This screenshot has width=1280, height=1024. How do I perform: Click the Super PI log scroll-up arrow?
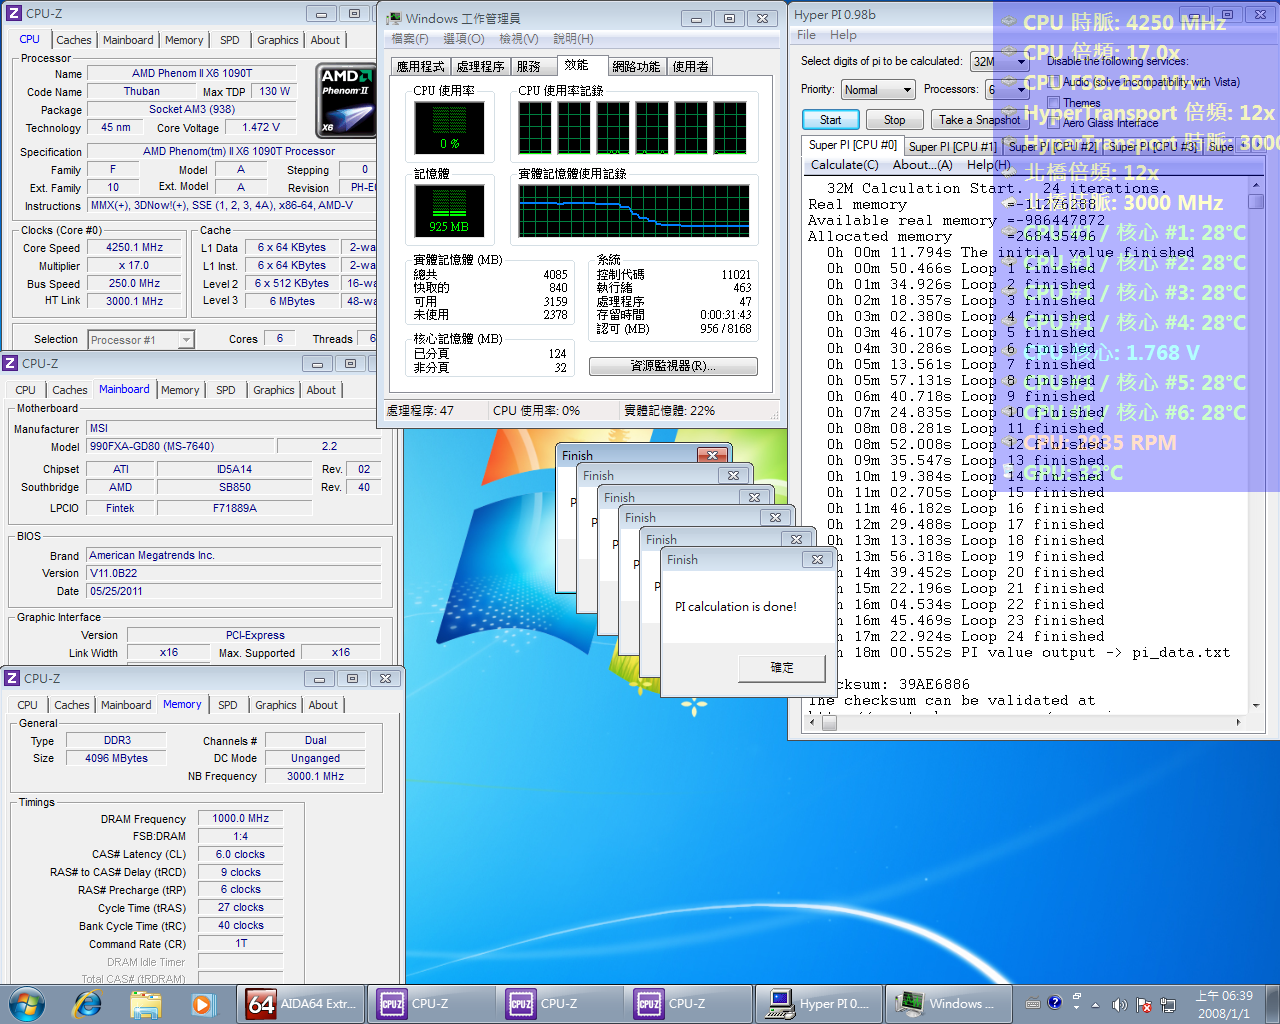click(x=1256, y=186)
